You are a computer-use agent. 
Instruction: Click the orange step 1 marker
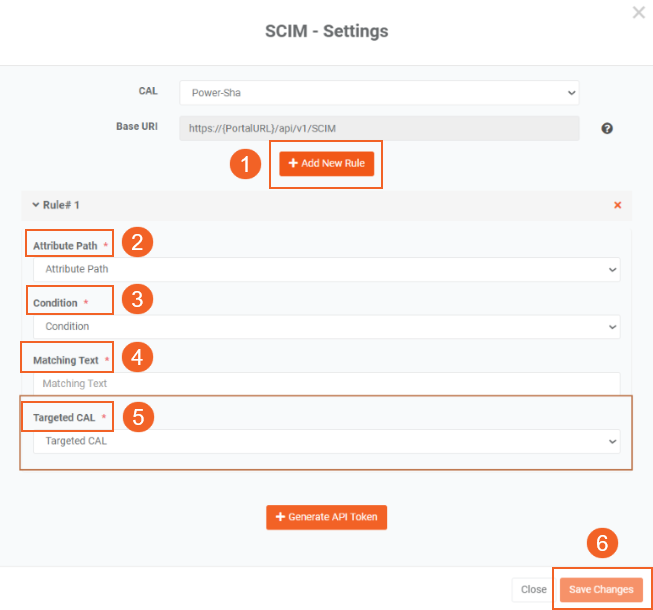[245, 164]
